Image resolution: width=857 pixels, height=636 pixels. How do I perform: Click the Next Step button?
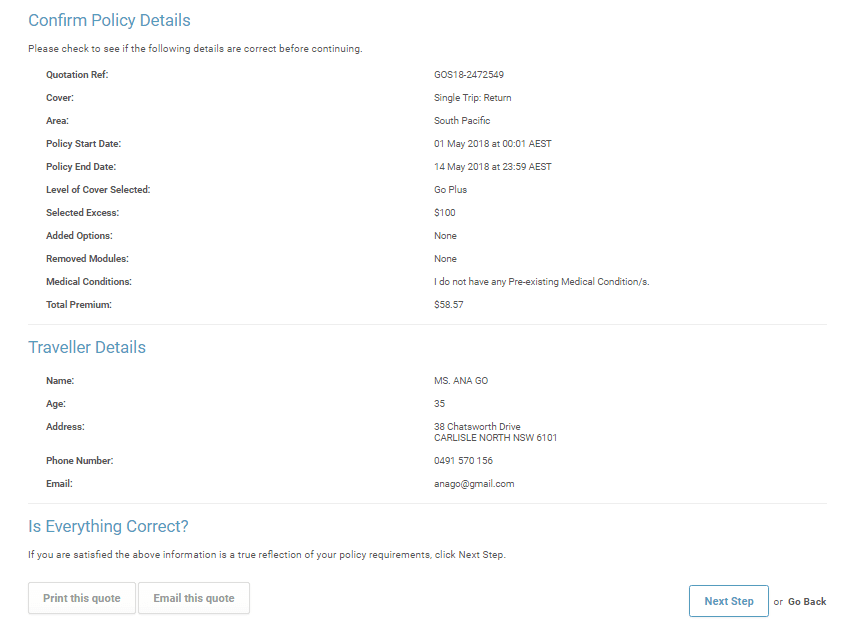click(x=728, y=601)
